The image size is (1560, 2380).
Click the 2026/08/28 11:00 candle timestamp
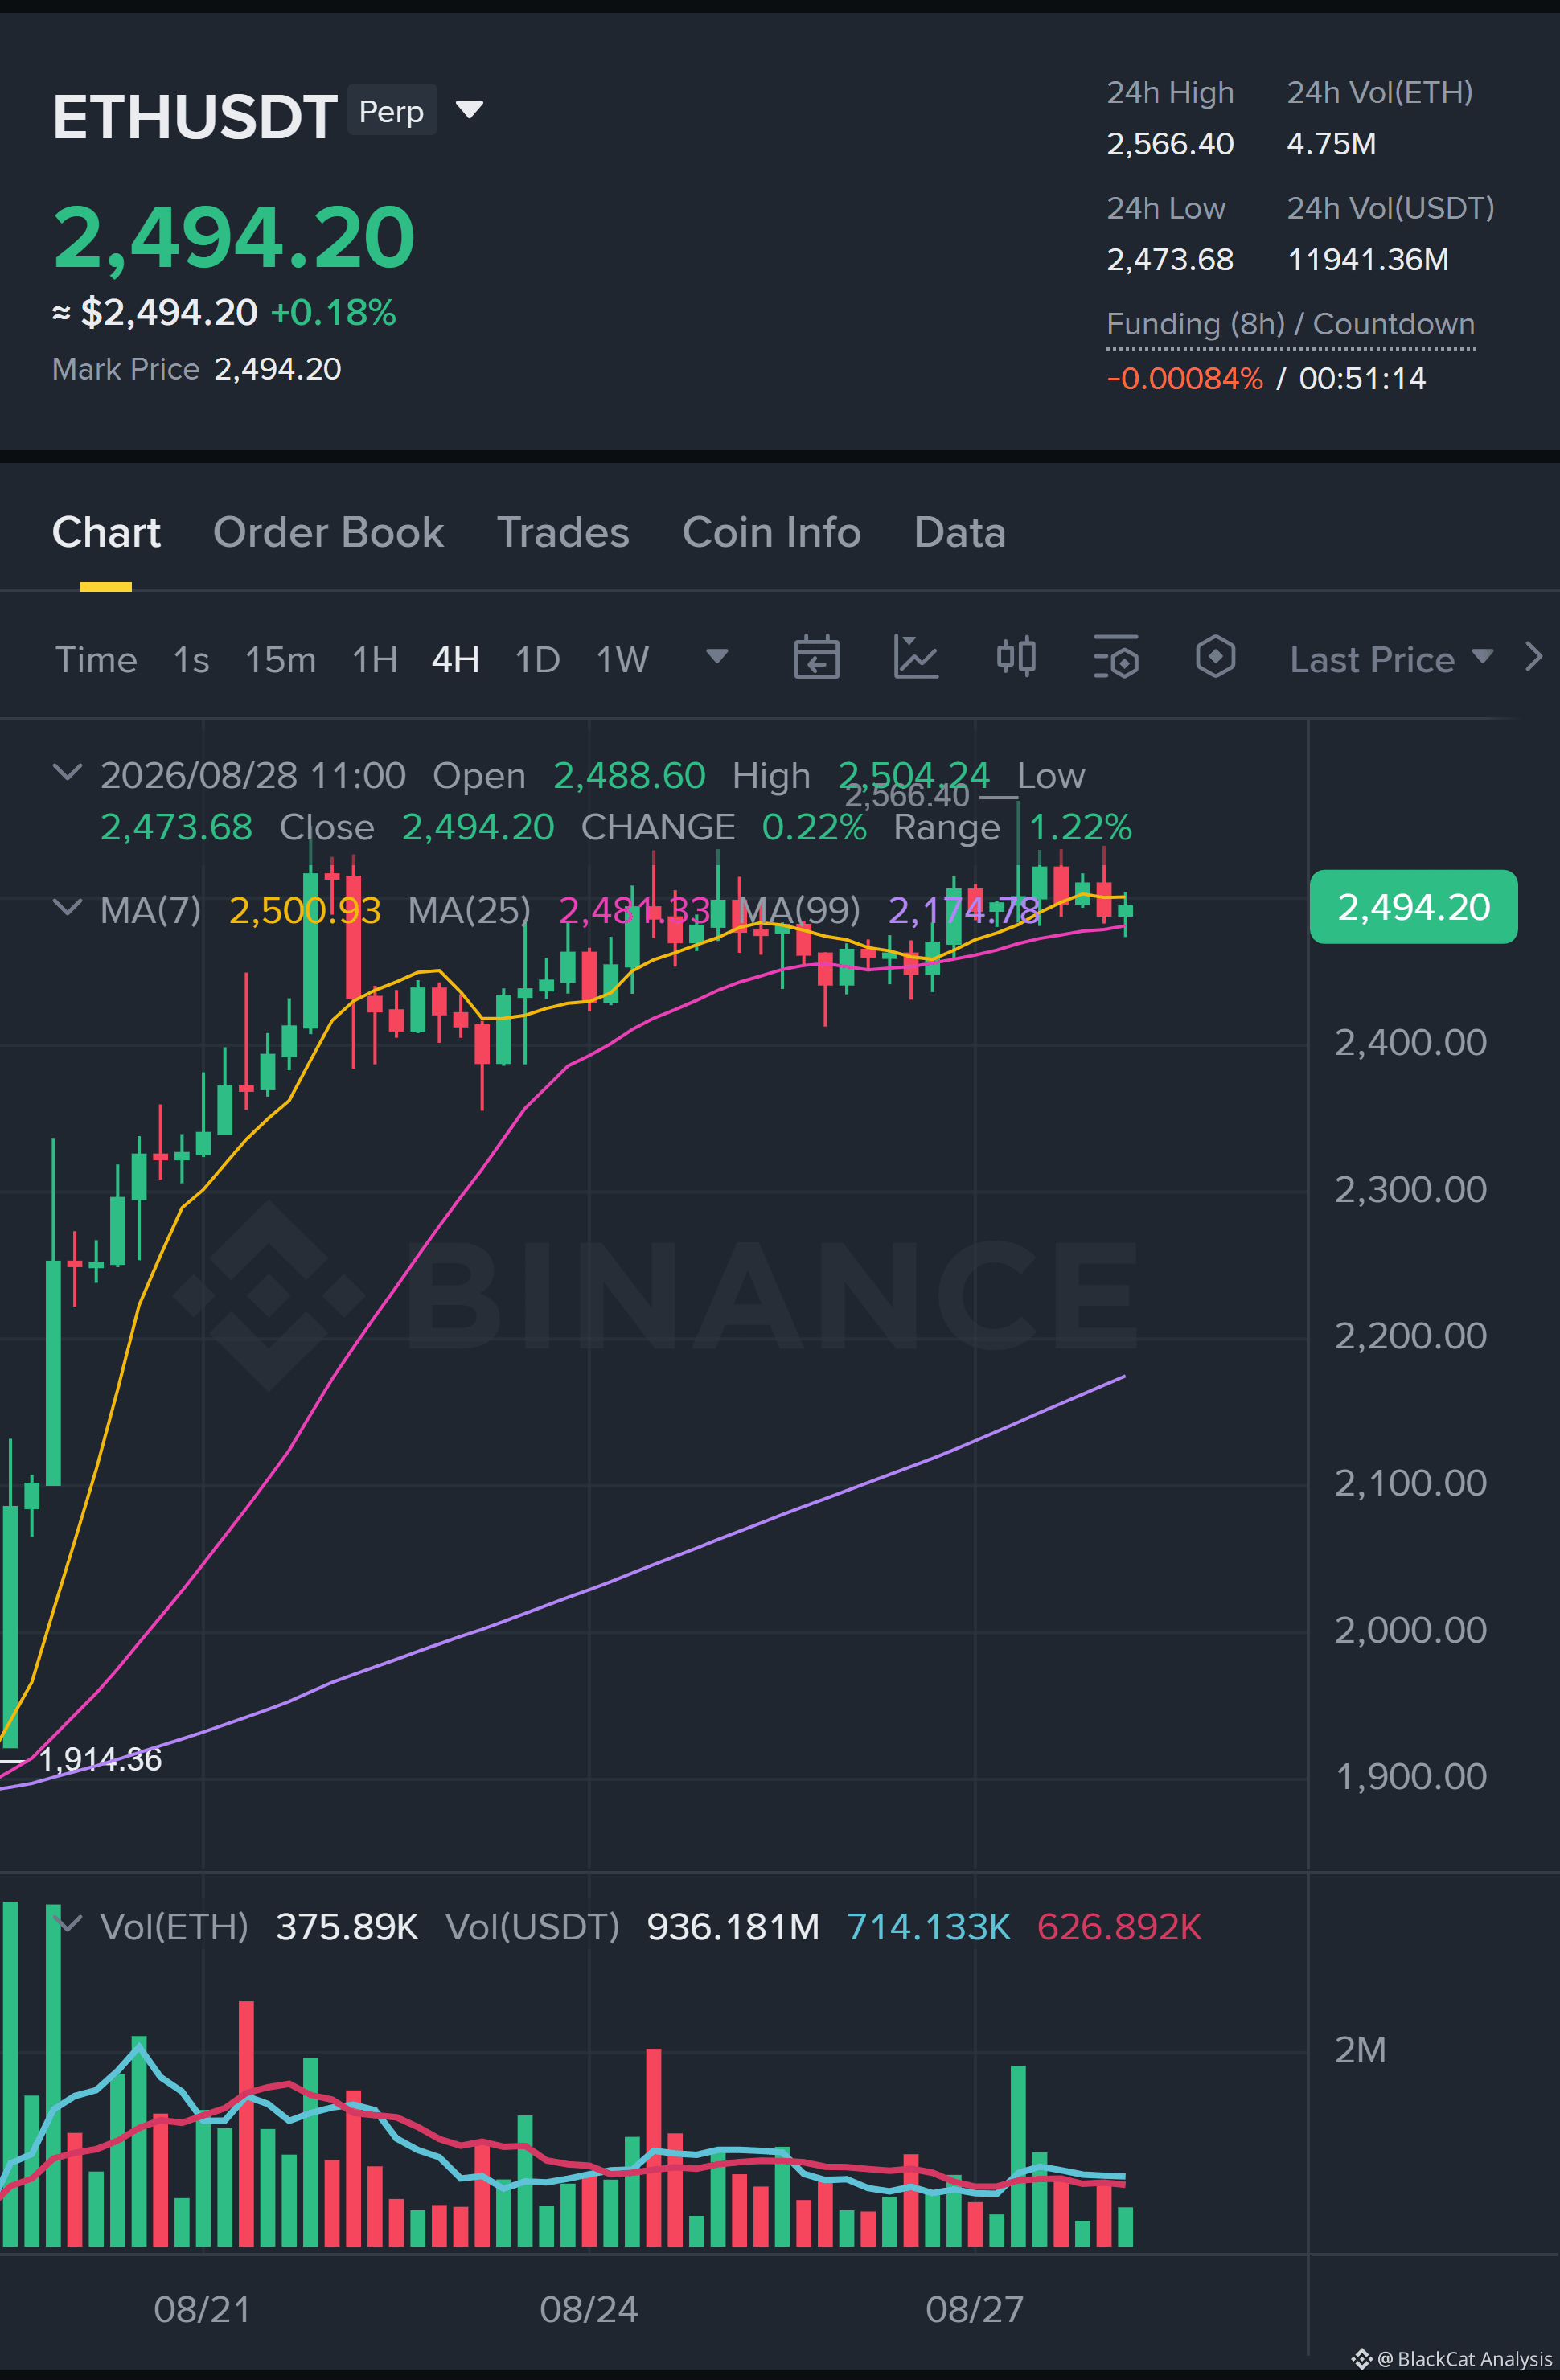coord(253,775)
